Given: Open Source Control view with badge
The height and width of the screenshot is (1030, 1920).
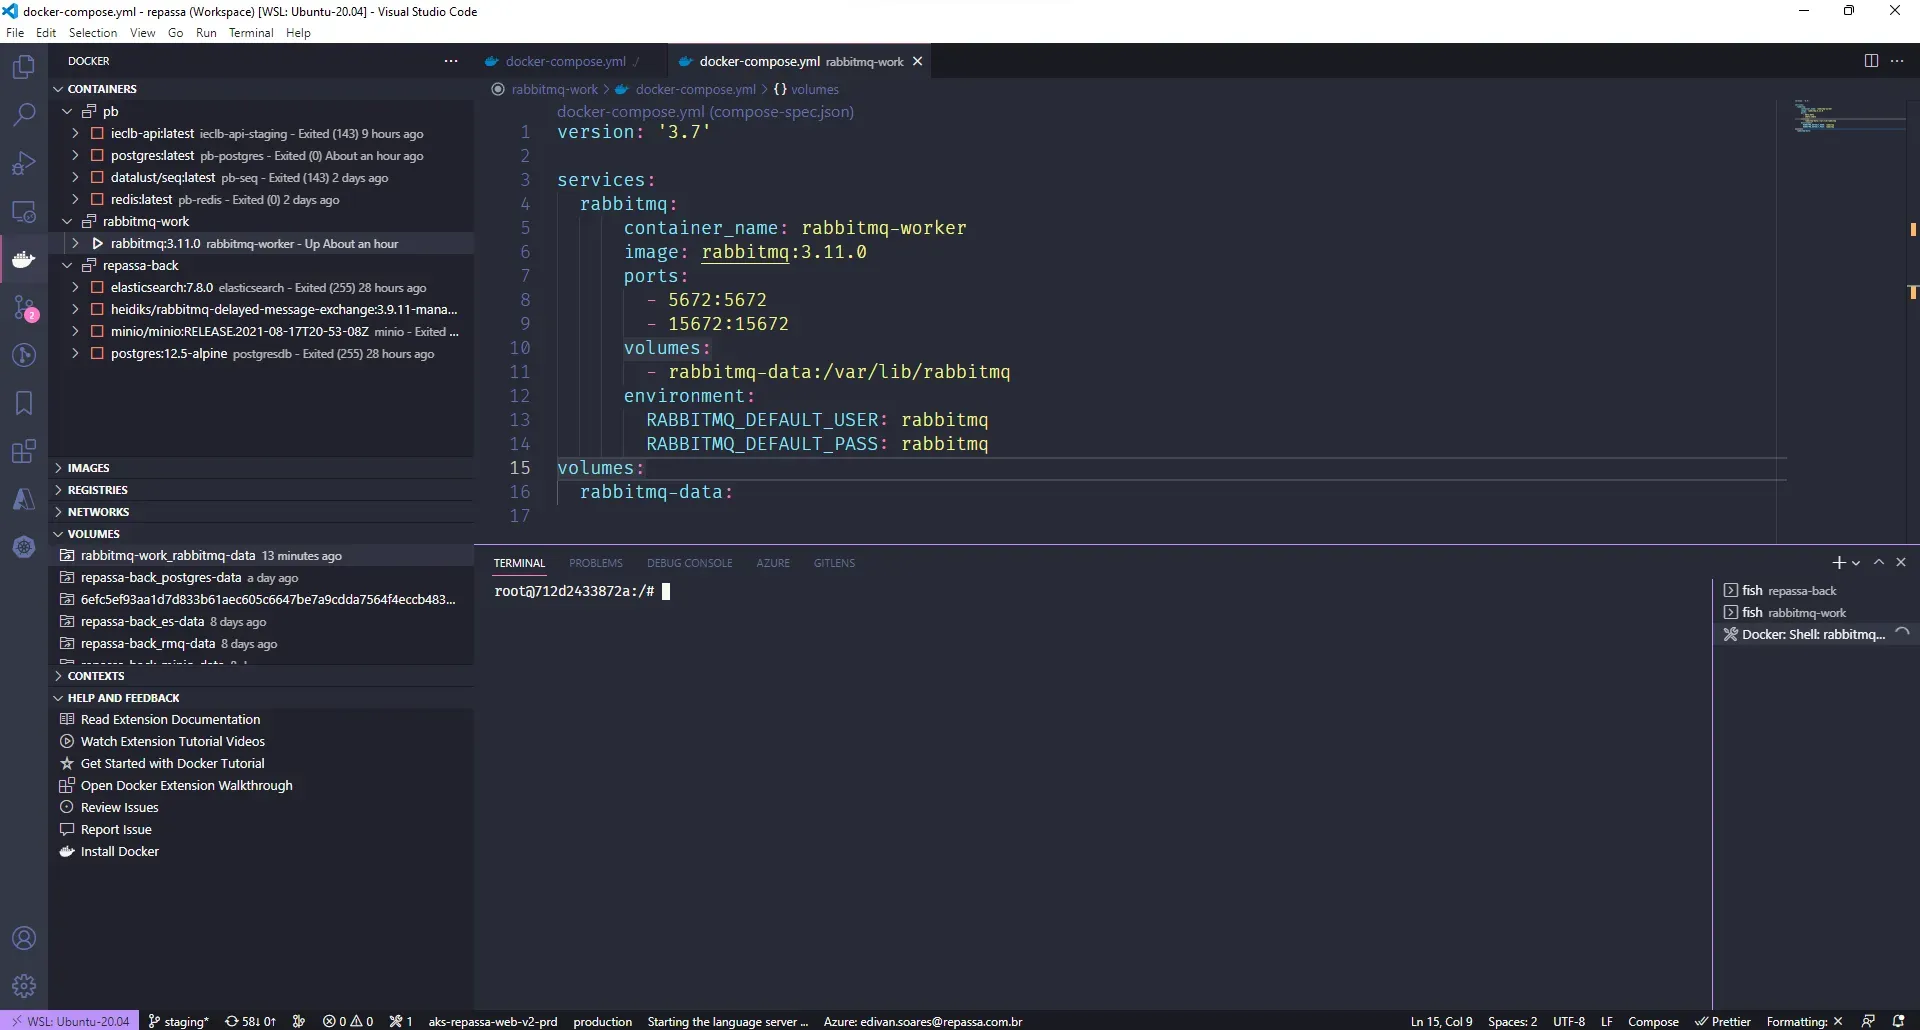Looking at the screenshot, I should (24, 308).
